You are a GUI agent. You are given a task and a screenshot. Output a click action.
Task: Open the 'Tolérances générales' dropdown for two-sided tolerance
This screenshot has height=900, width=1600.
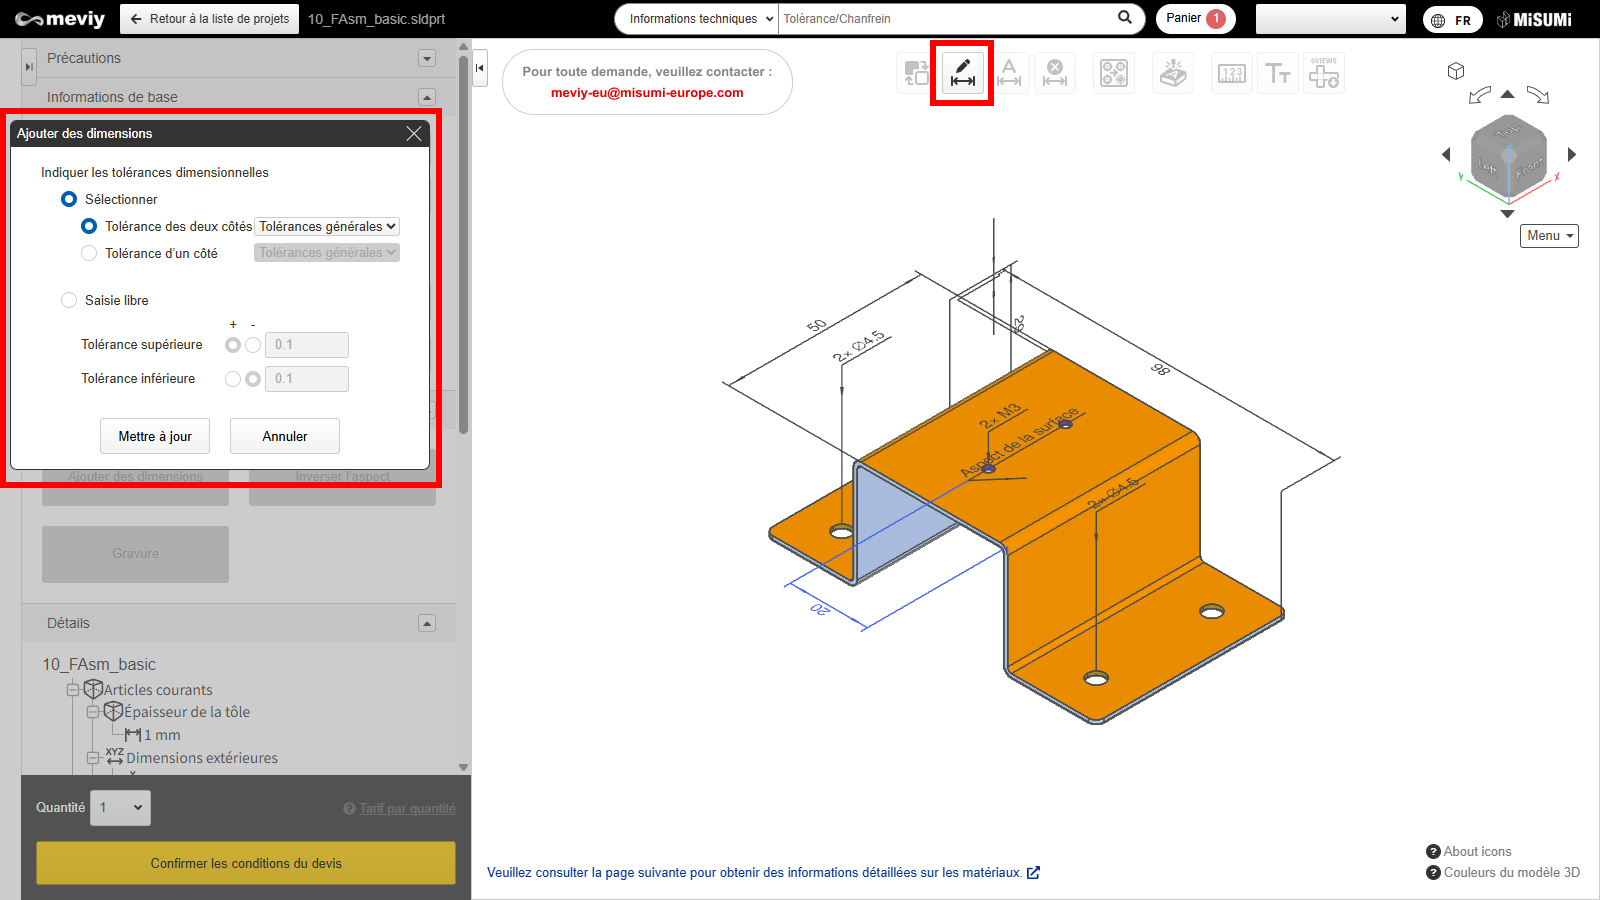coord(327,227)
